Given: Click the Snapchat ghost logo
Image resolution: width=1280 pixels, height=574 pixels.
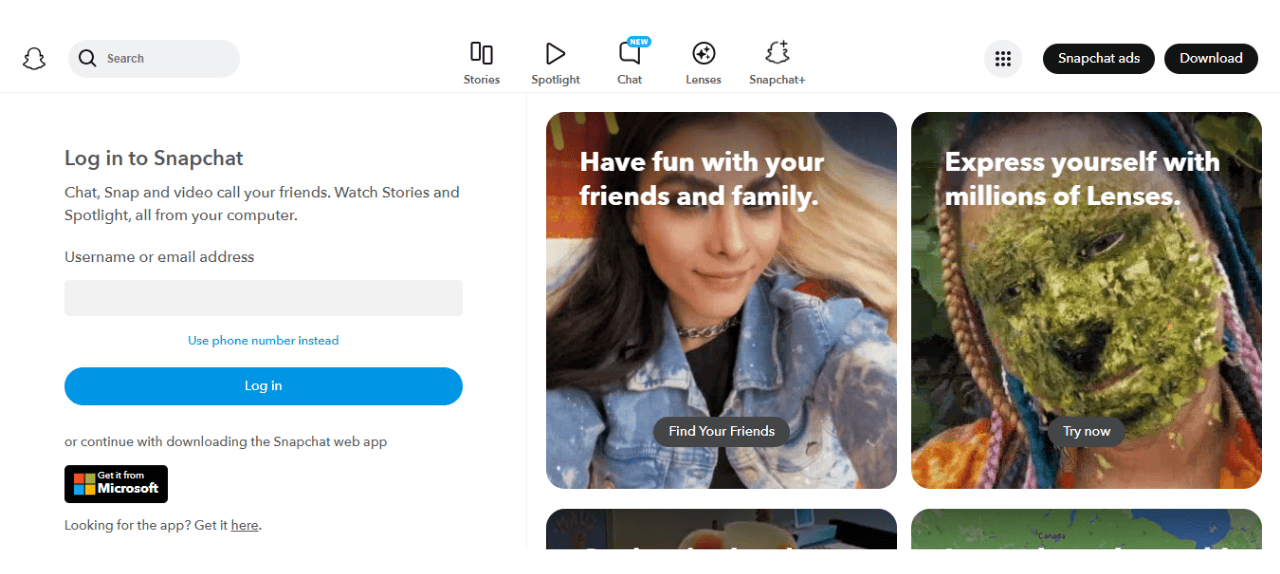Looking at the screenshot, I should pyautogui.click(x=34, y=58).
